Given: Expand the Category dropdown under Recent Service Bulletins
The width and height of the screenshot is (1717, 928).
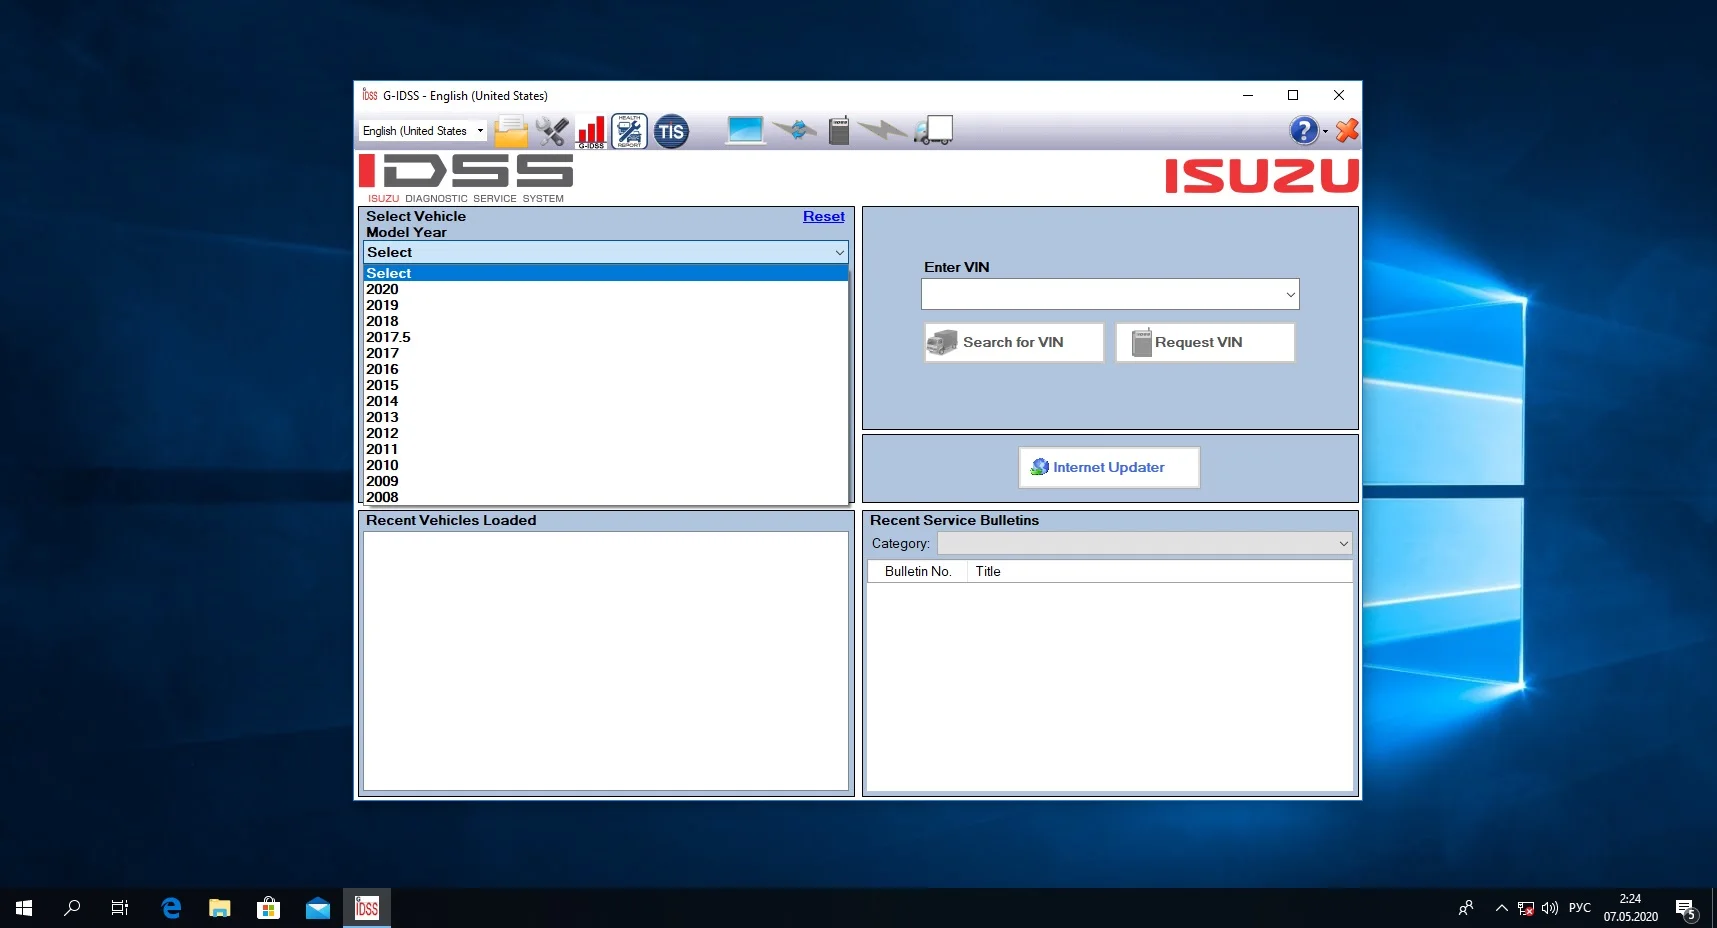Looking at the screenshot, I should [1341, 543].
